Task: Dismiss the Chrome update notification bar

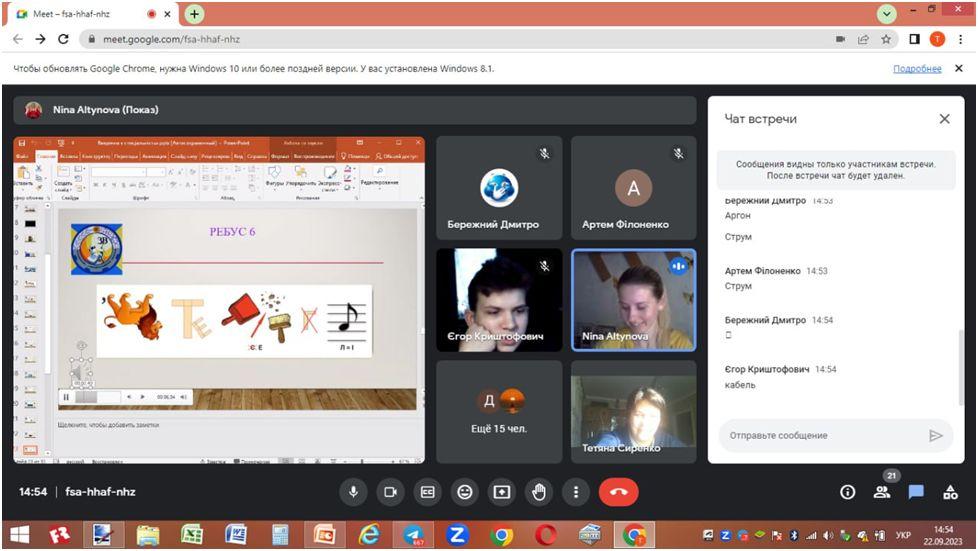Action: [959, 69]
